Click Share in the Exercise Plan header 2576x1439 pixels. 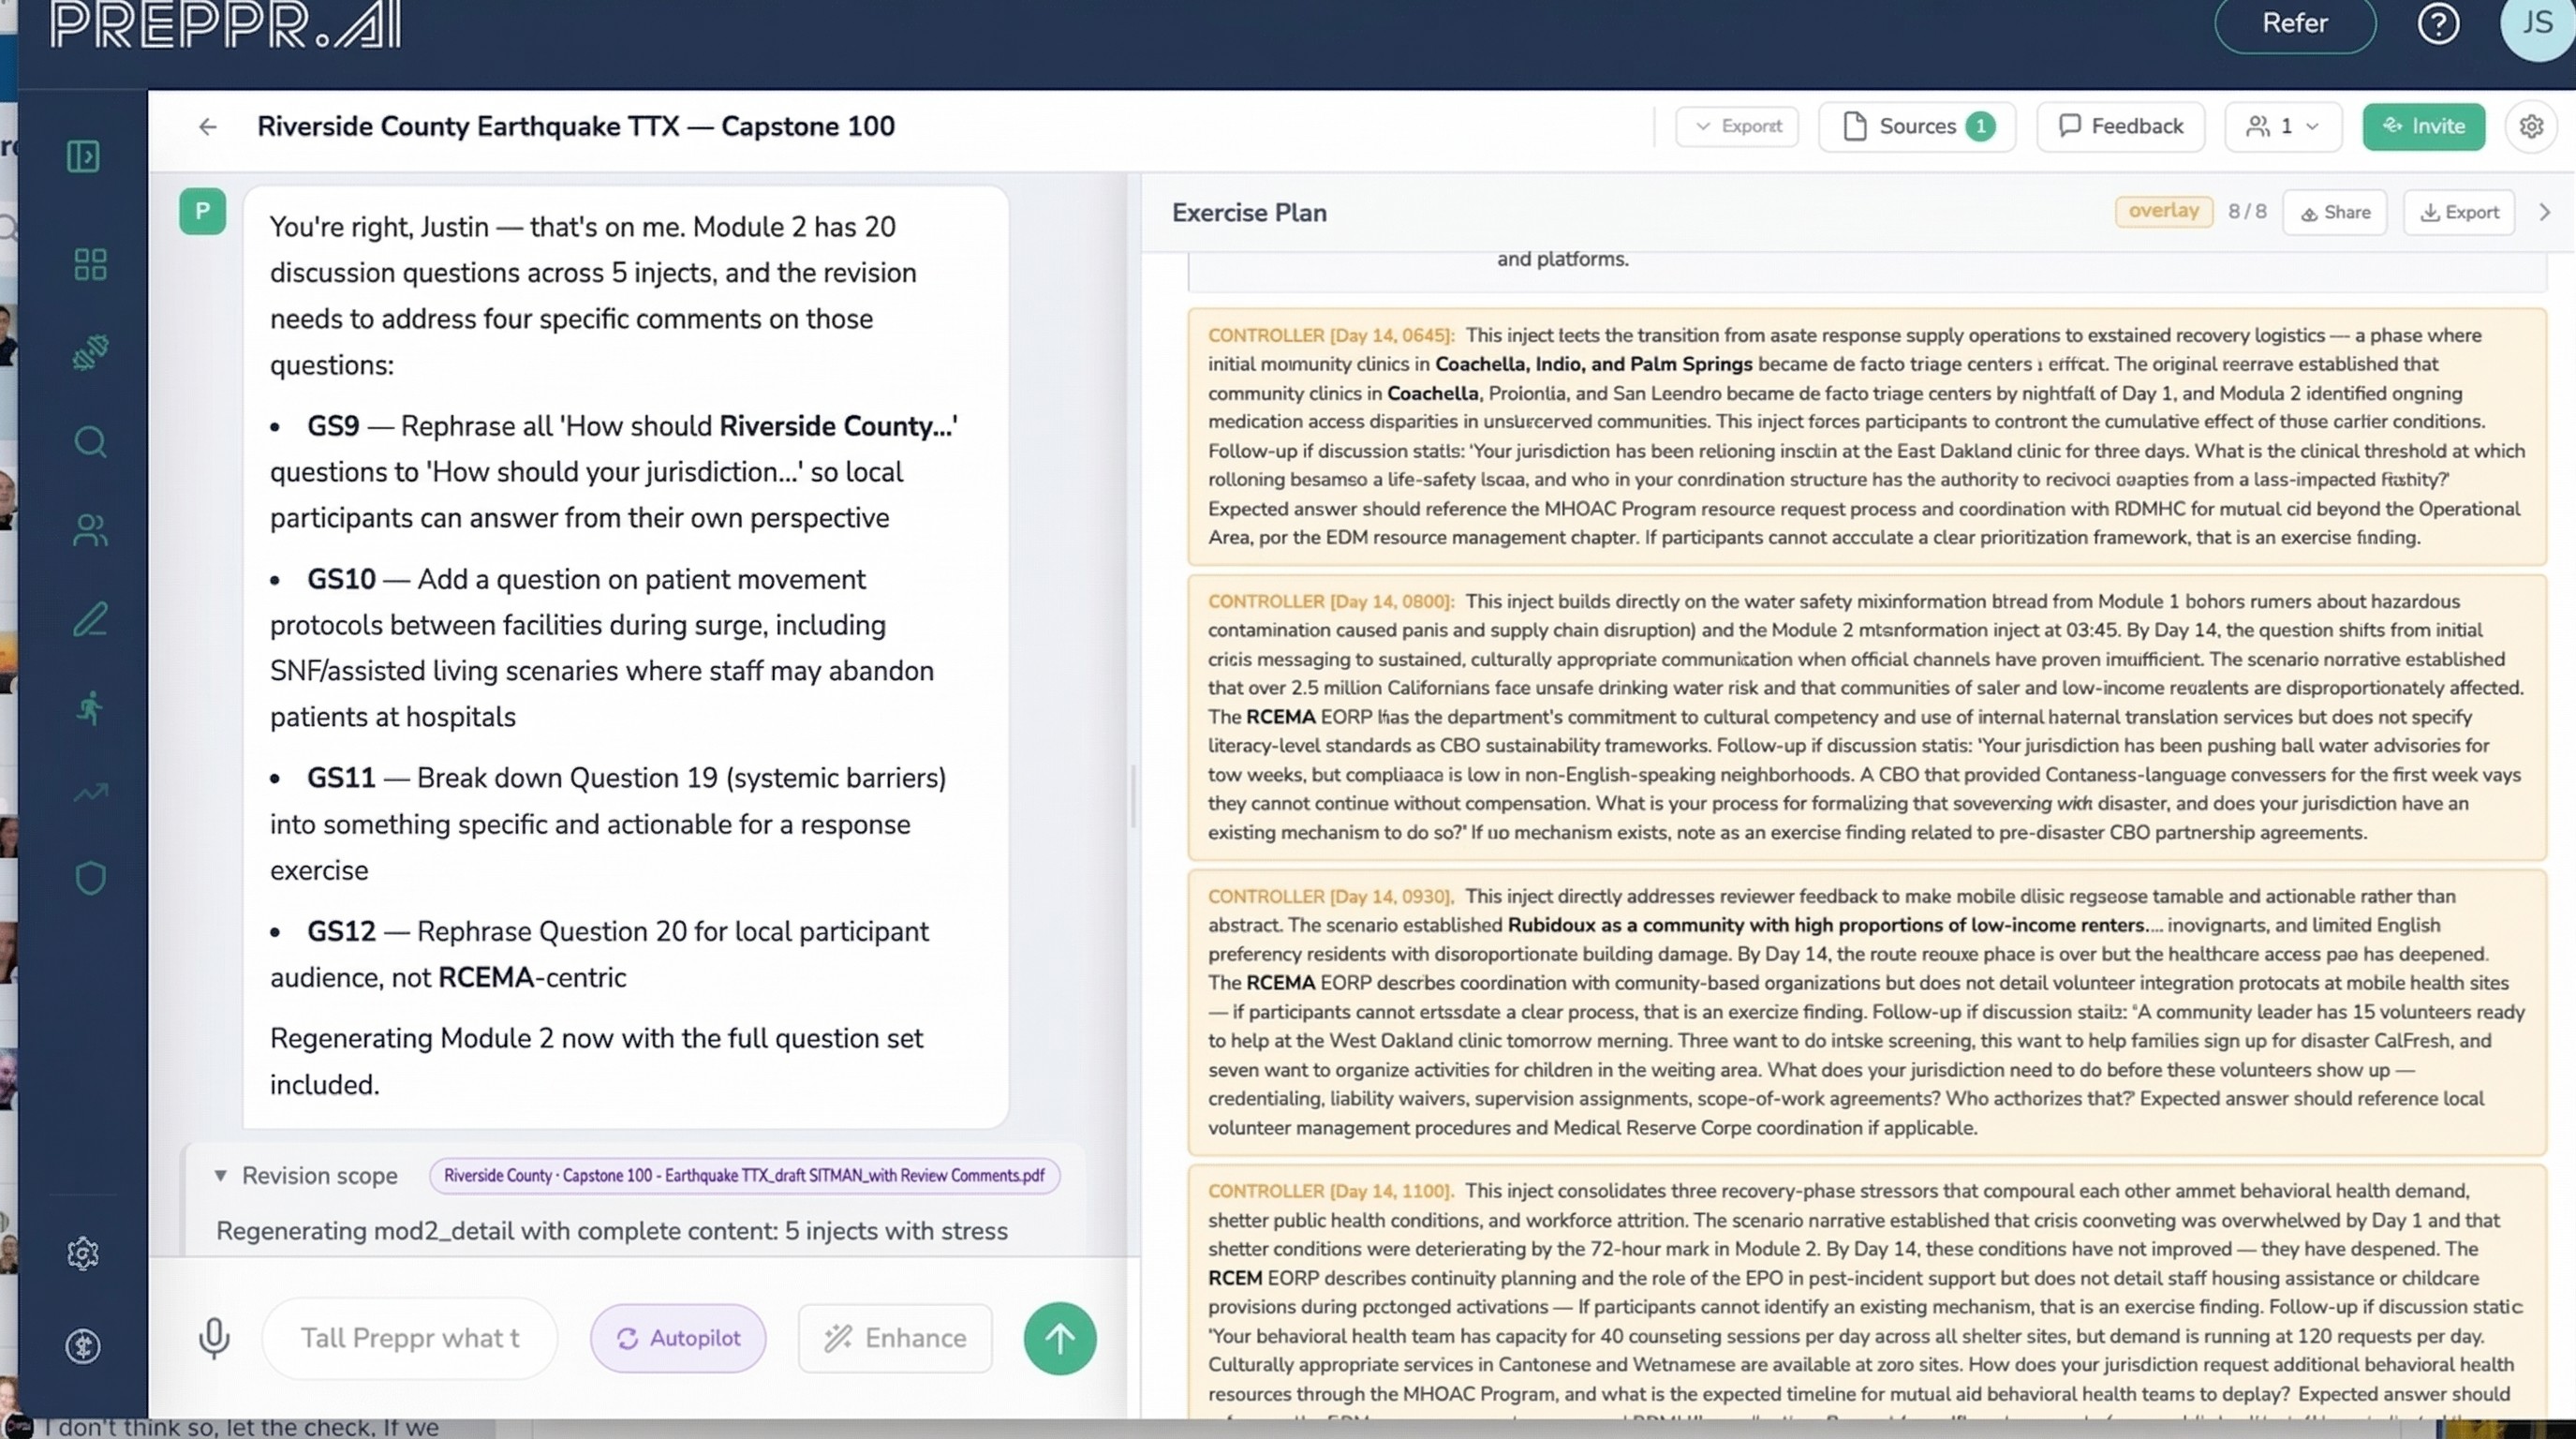click(2335, 212)
